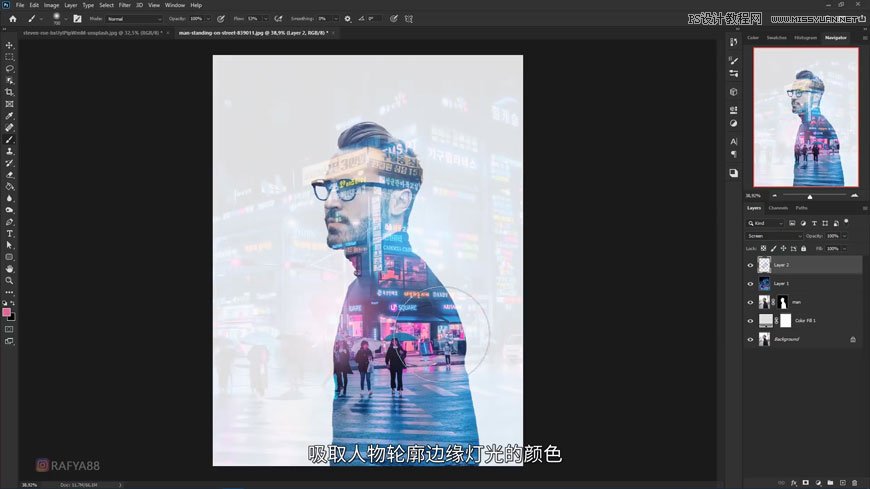This screenshot has width=870, height=489.
Task: Toggle symmetry painting butterfly icon
Action: [x=409, y=19]
